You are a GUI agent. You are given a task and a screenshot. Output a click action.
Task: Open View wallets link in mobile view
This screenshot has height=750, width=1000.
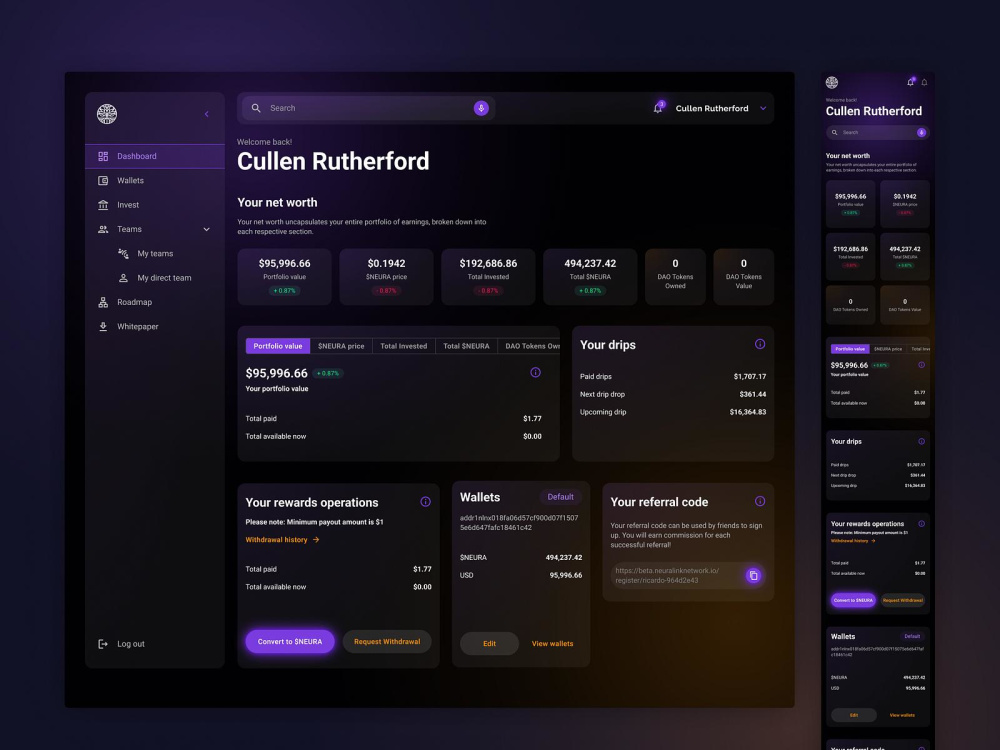(902, 715)
